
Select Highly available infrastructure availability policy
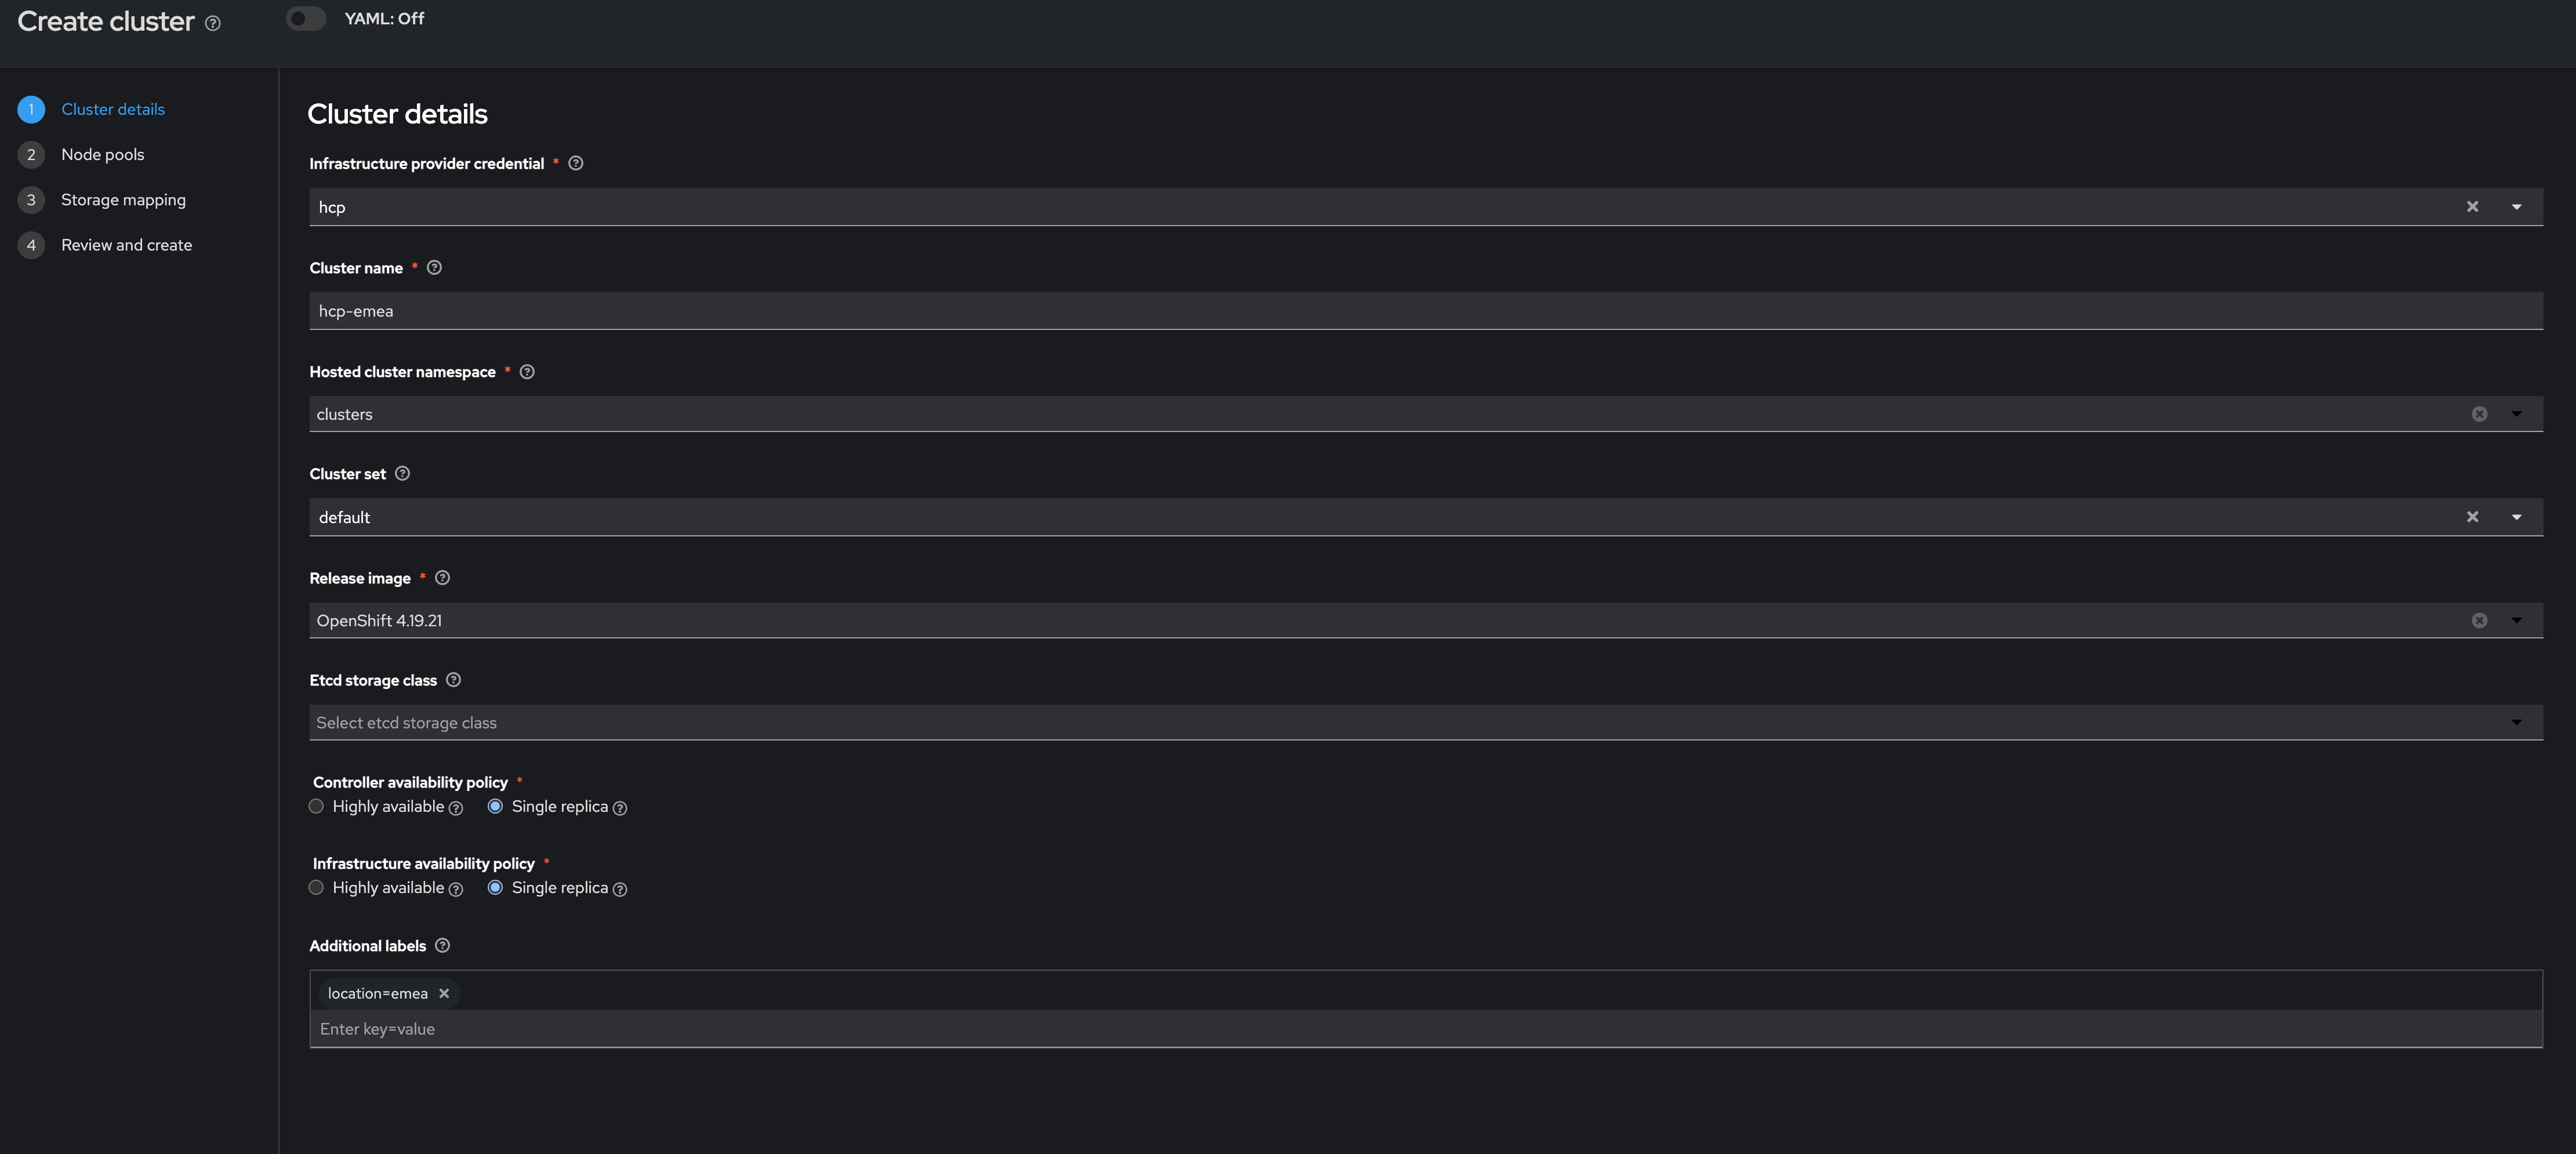tap(316, 888)
